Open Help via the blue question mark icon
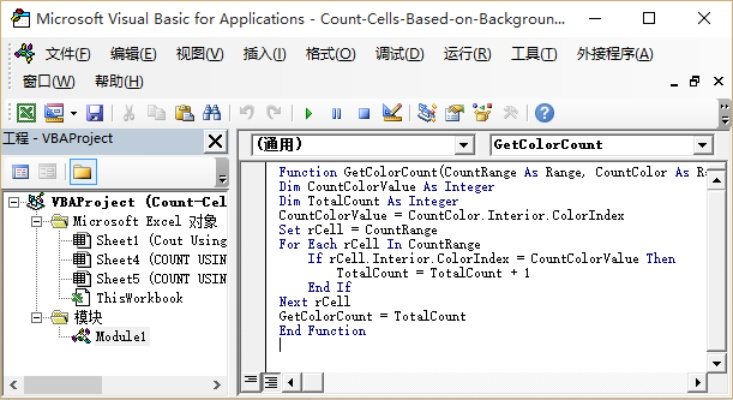Screen dimensions: 733x400 (x=544, y=113)
